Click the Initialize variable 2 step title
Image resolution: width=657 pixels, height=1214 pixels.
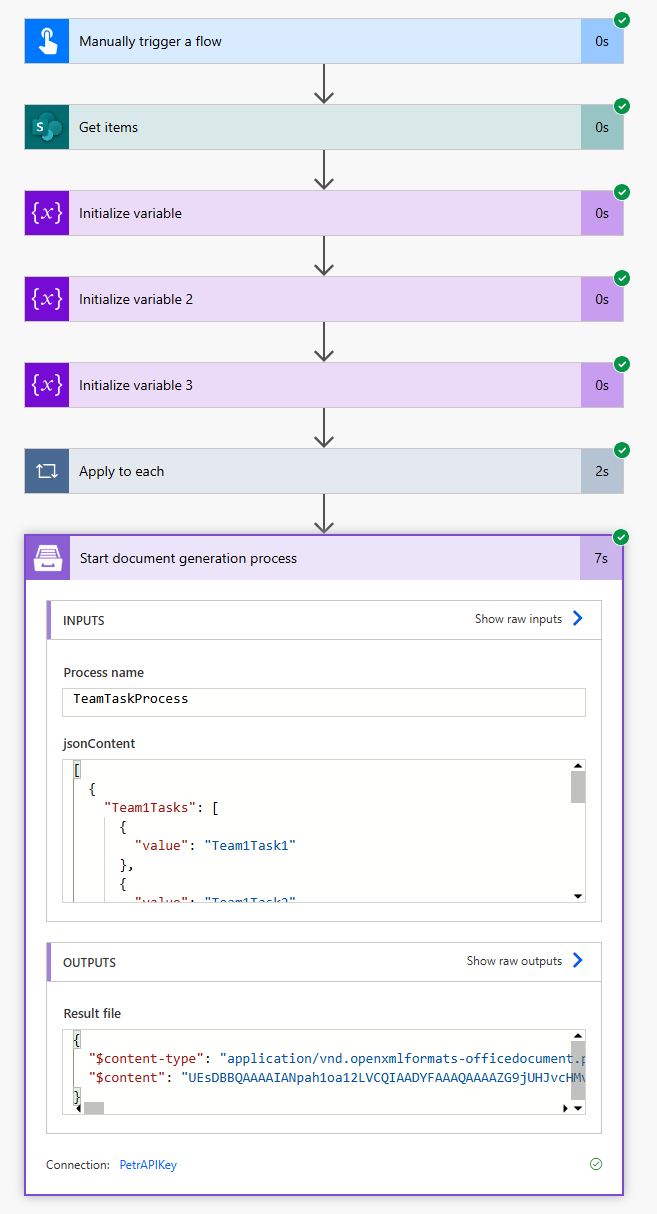(136, 300)
